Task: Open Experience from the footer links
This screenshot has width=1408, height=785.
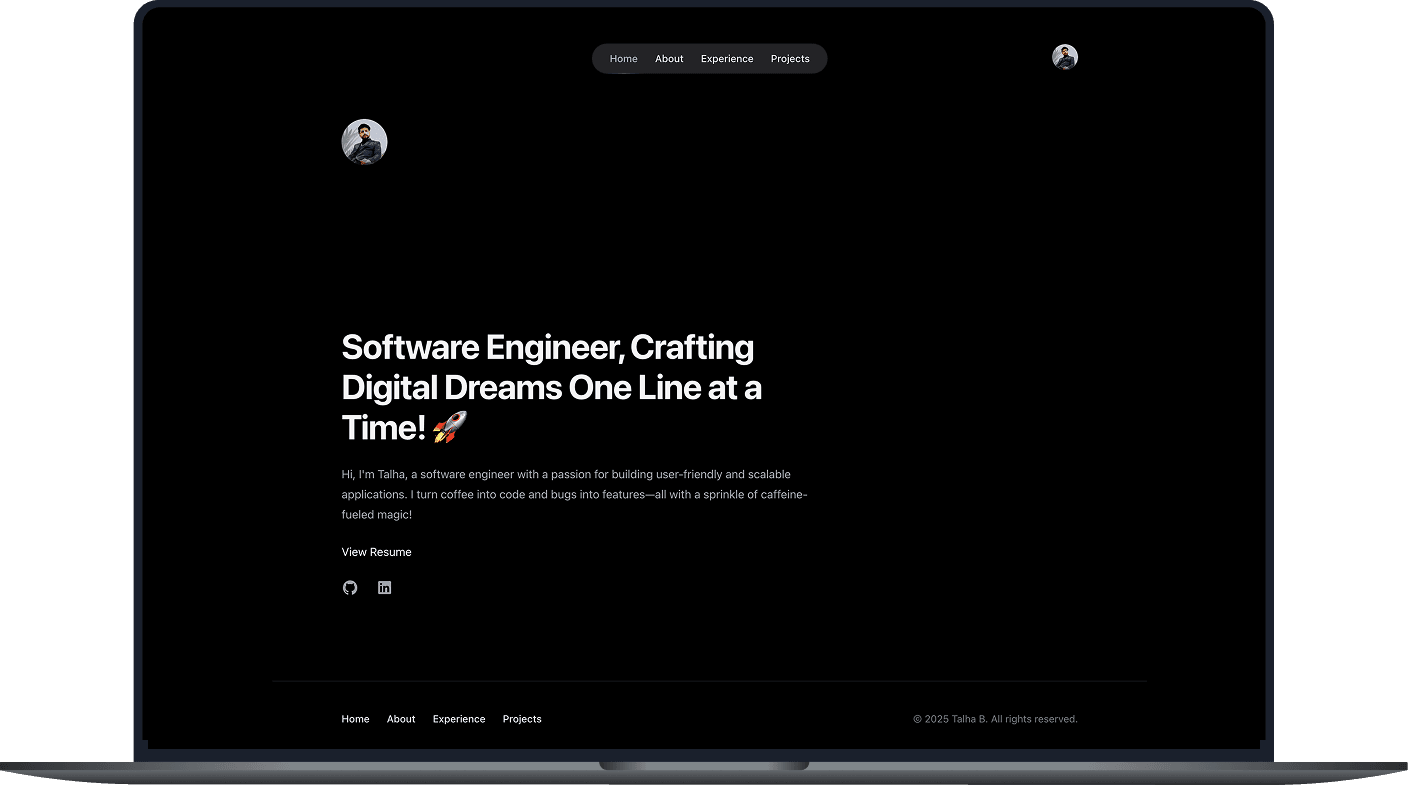Action: point(459,719)
